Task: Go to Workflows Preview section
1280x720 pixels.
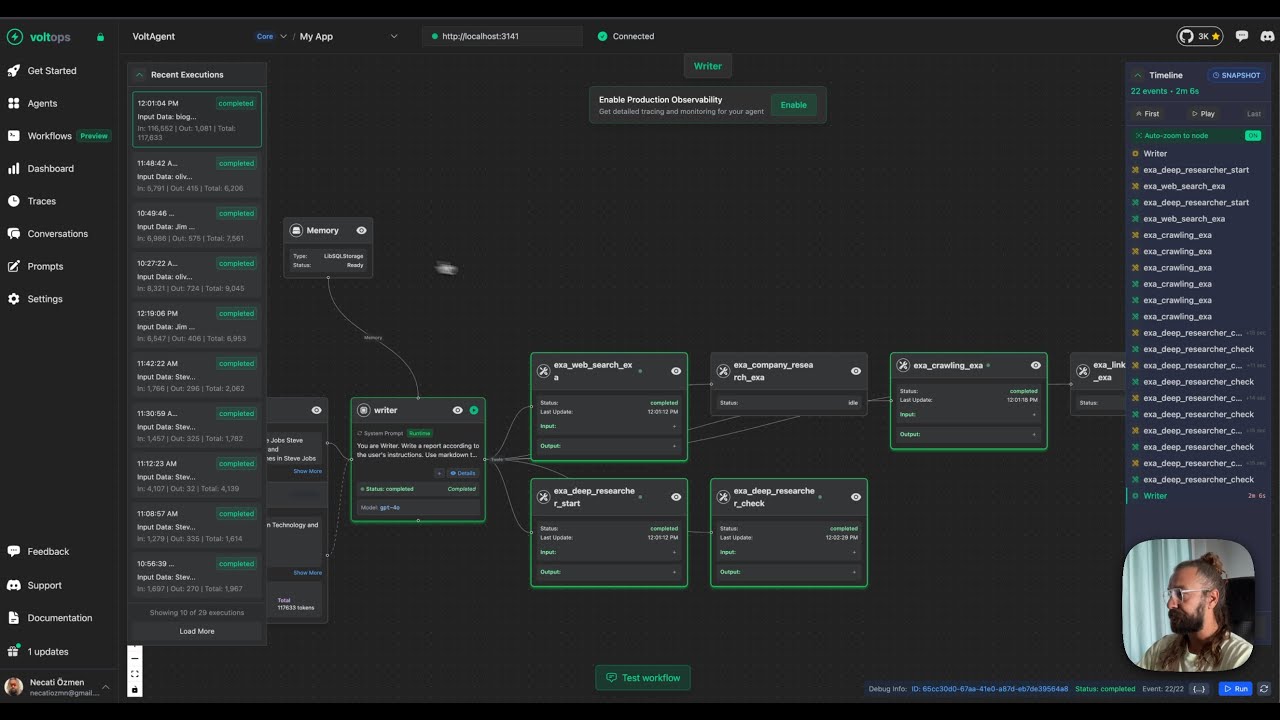Action: click(x=58, y=136)
